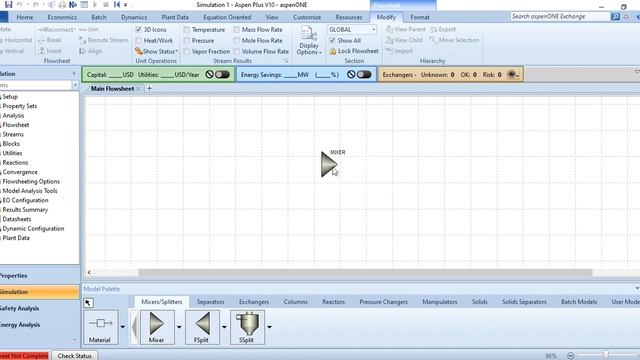Save the simulation with the floppy disk icon

[8, 4]
